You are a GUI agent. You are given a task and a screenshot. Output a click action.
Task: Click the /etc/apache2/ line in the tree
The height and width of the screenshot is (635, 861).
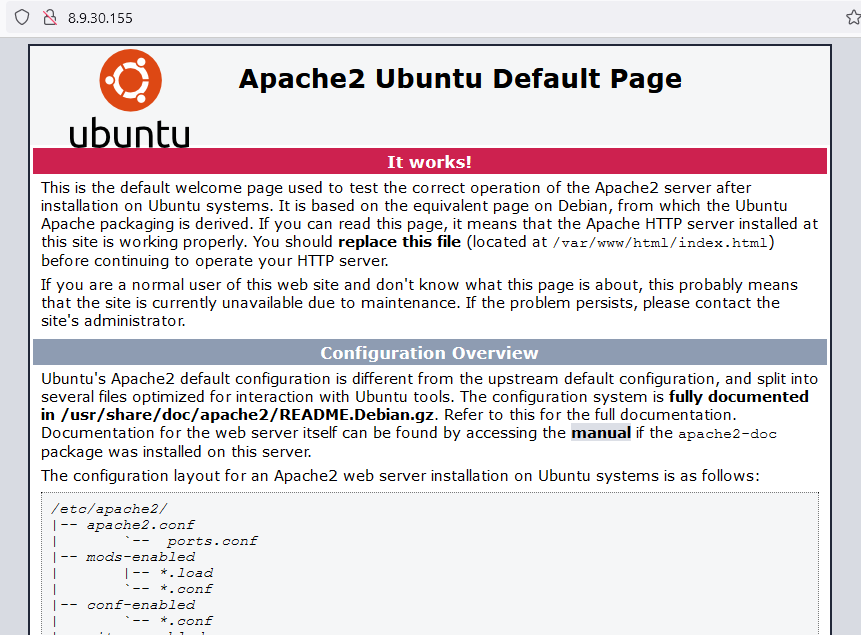click(109, 509)
